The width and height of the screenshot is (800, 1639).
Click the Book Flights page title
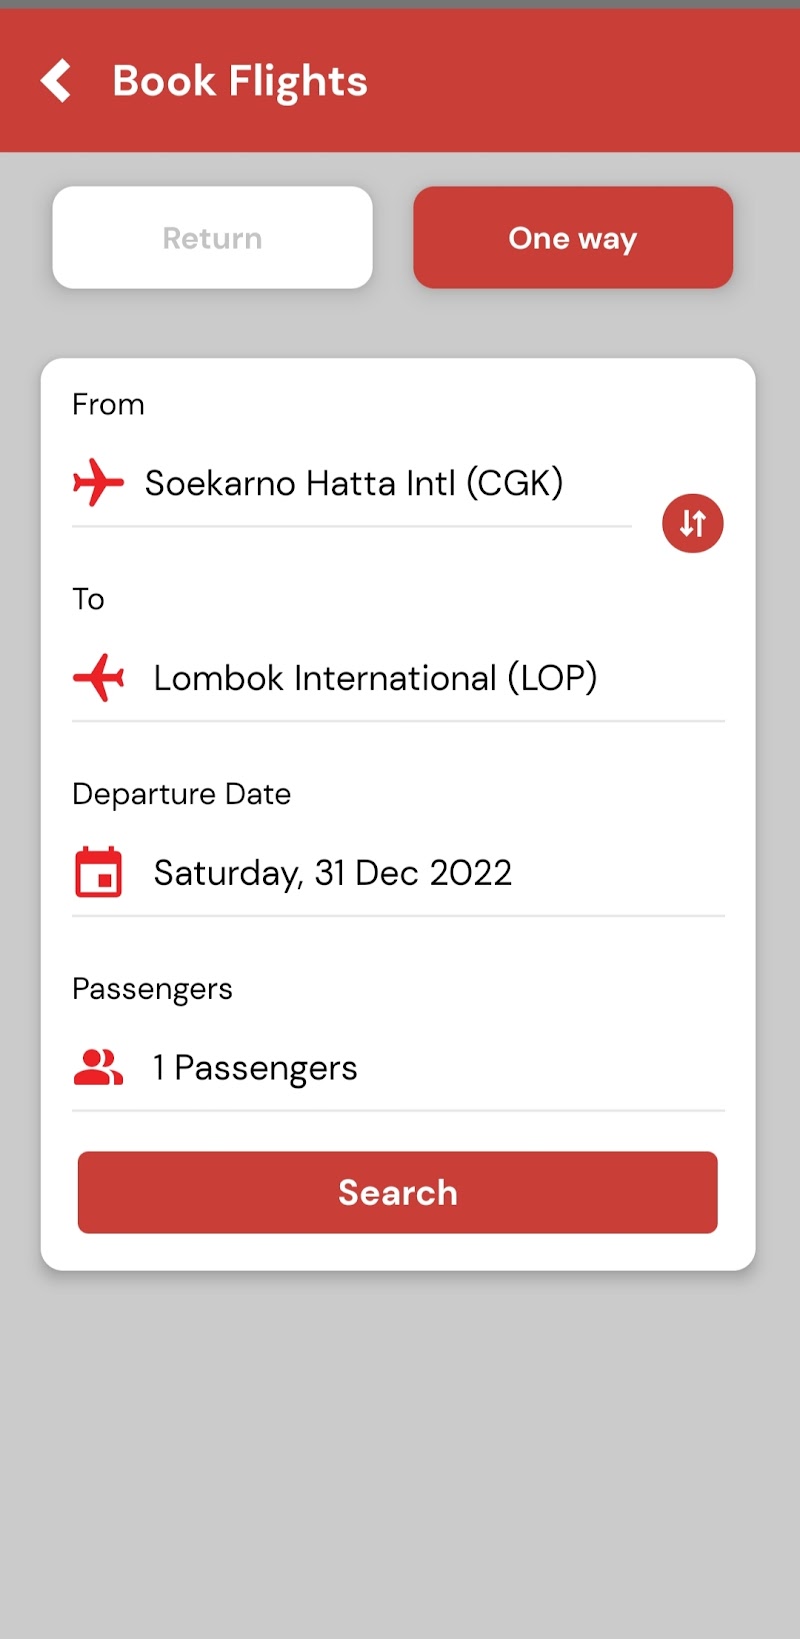point(240,81)
